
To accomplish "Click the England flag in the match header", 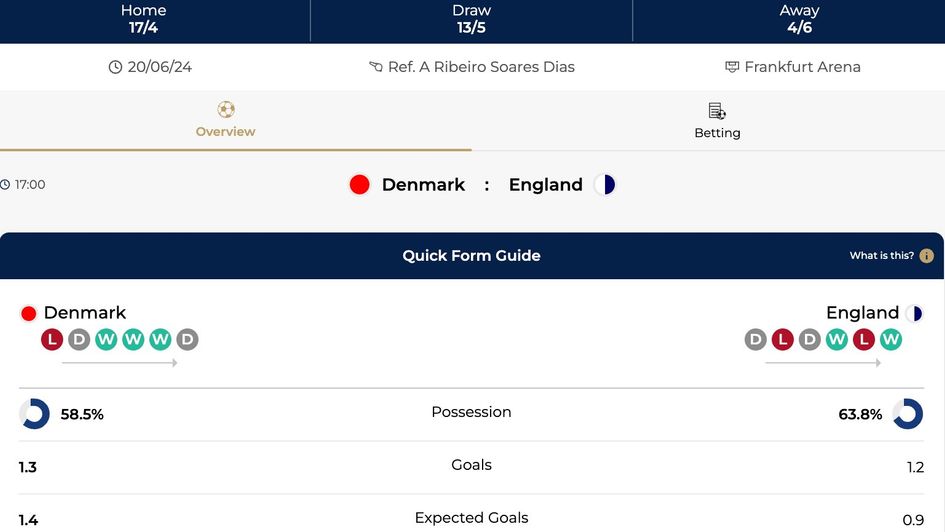I will pos(605,185).
